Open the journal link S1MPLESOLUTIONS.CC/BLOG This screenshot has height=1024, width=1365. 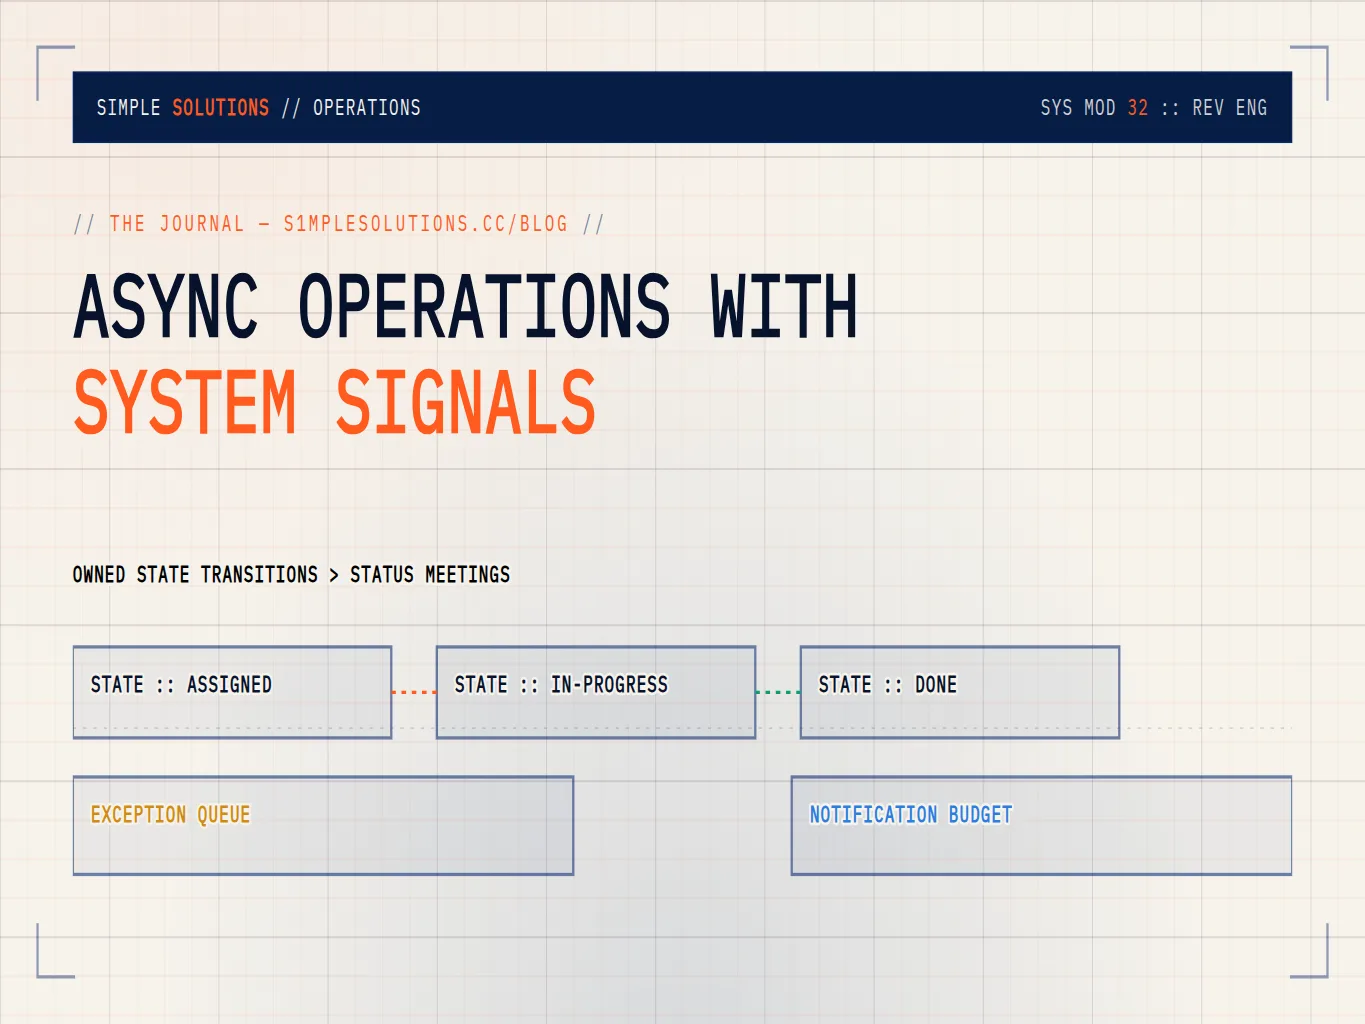tap(425, 224)
